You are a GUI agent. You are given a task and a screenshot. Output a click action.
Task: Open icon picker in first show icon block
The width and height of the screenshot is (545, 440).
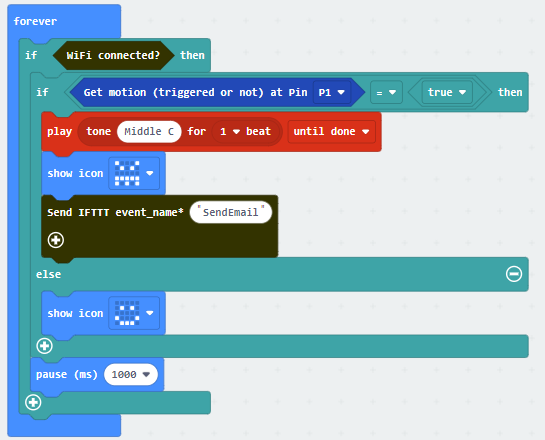click(134, 173)
